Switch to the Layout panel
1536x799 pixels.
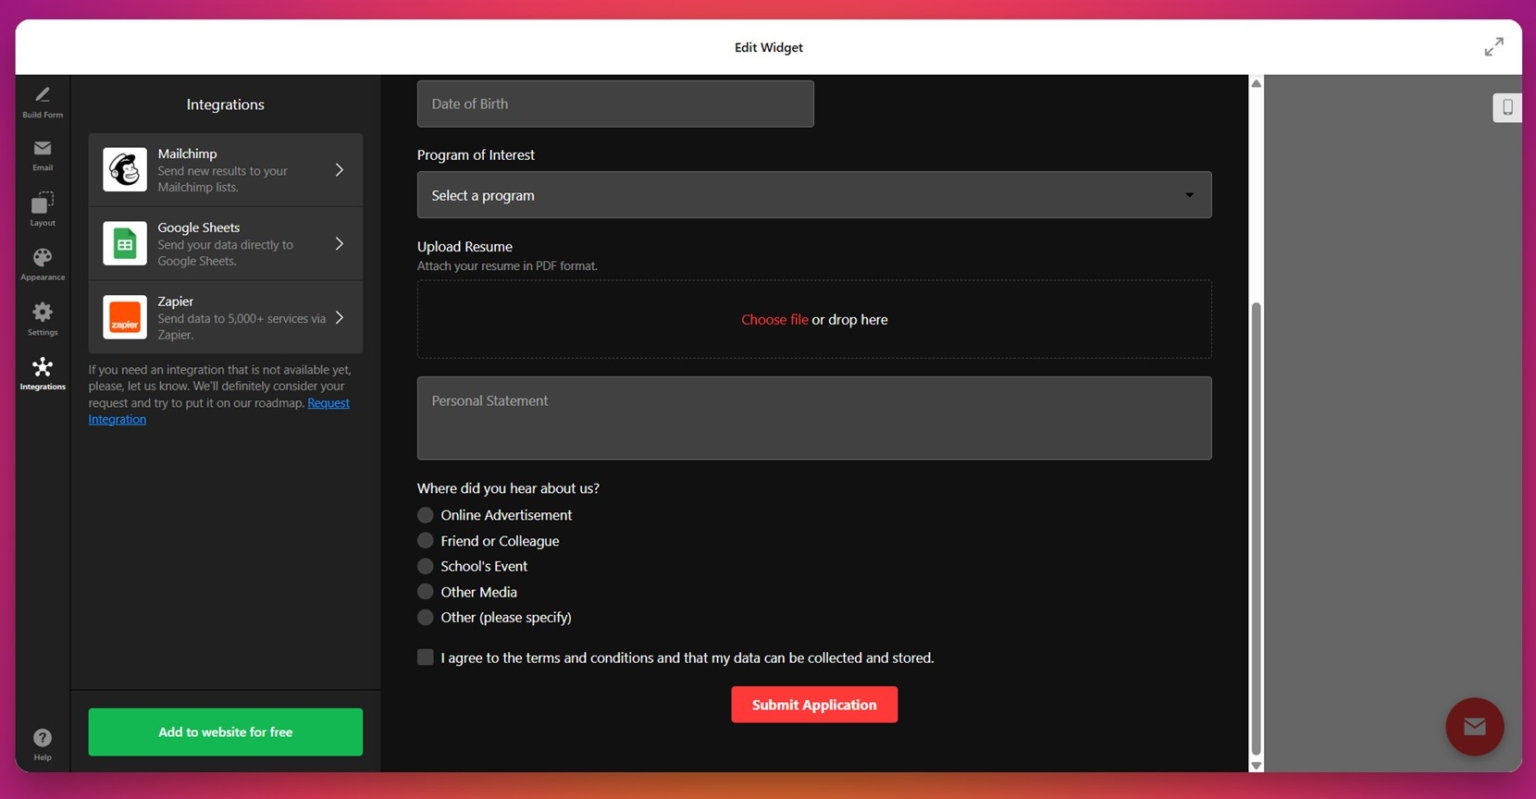click(x=42, y=210)
